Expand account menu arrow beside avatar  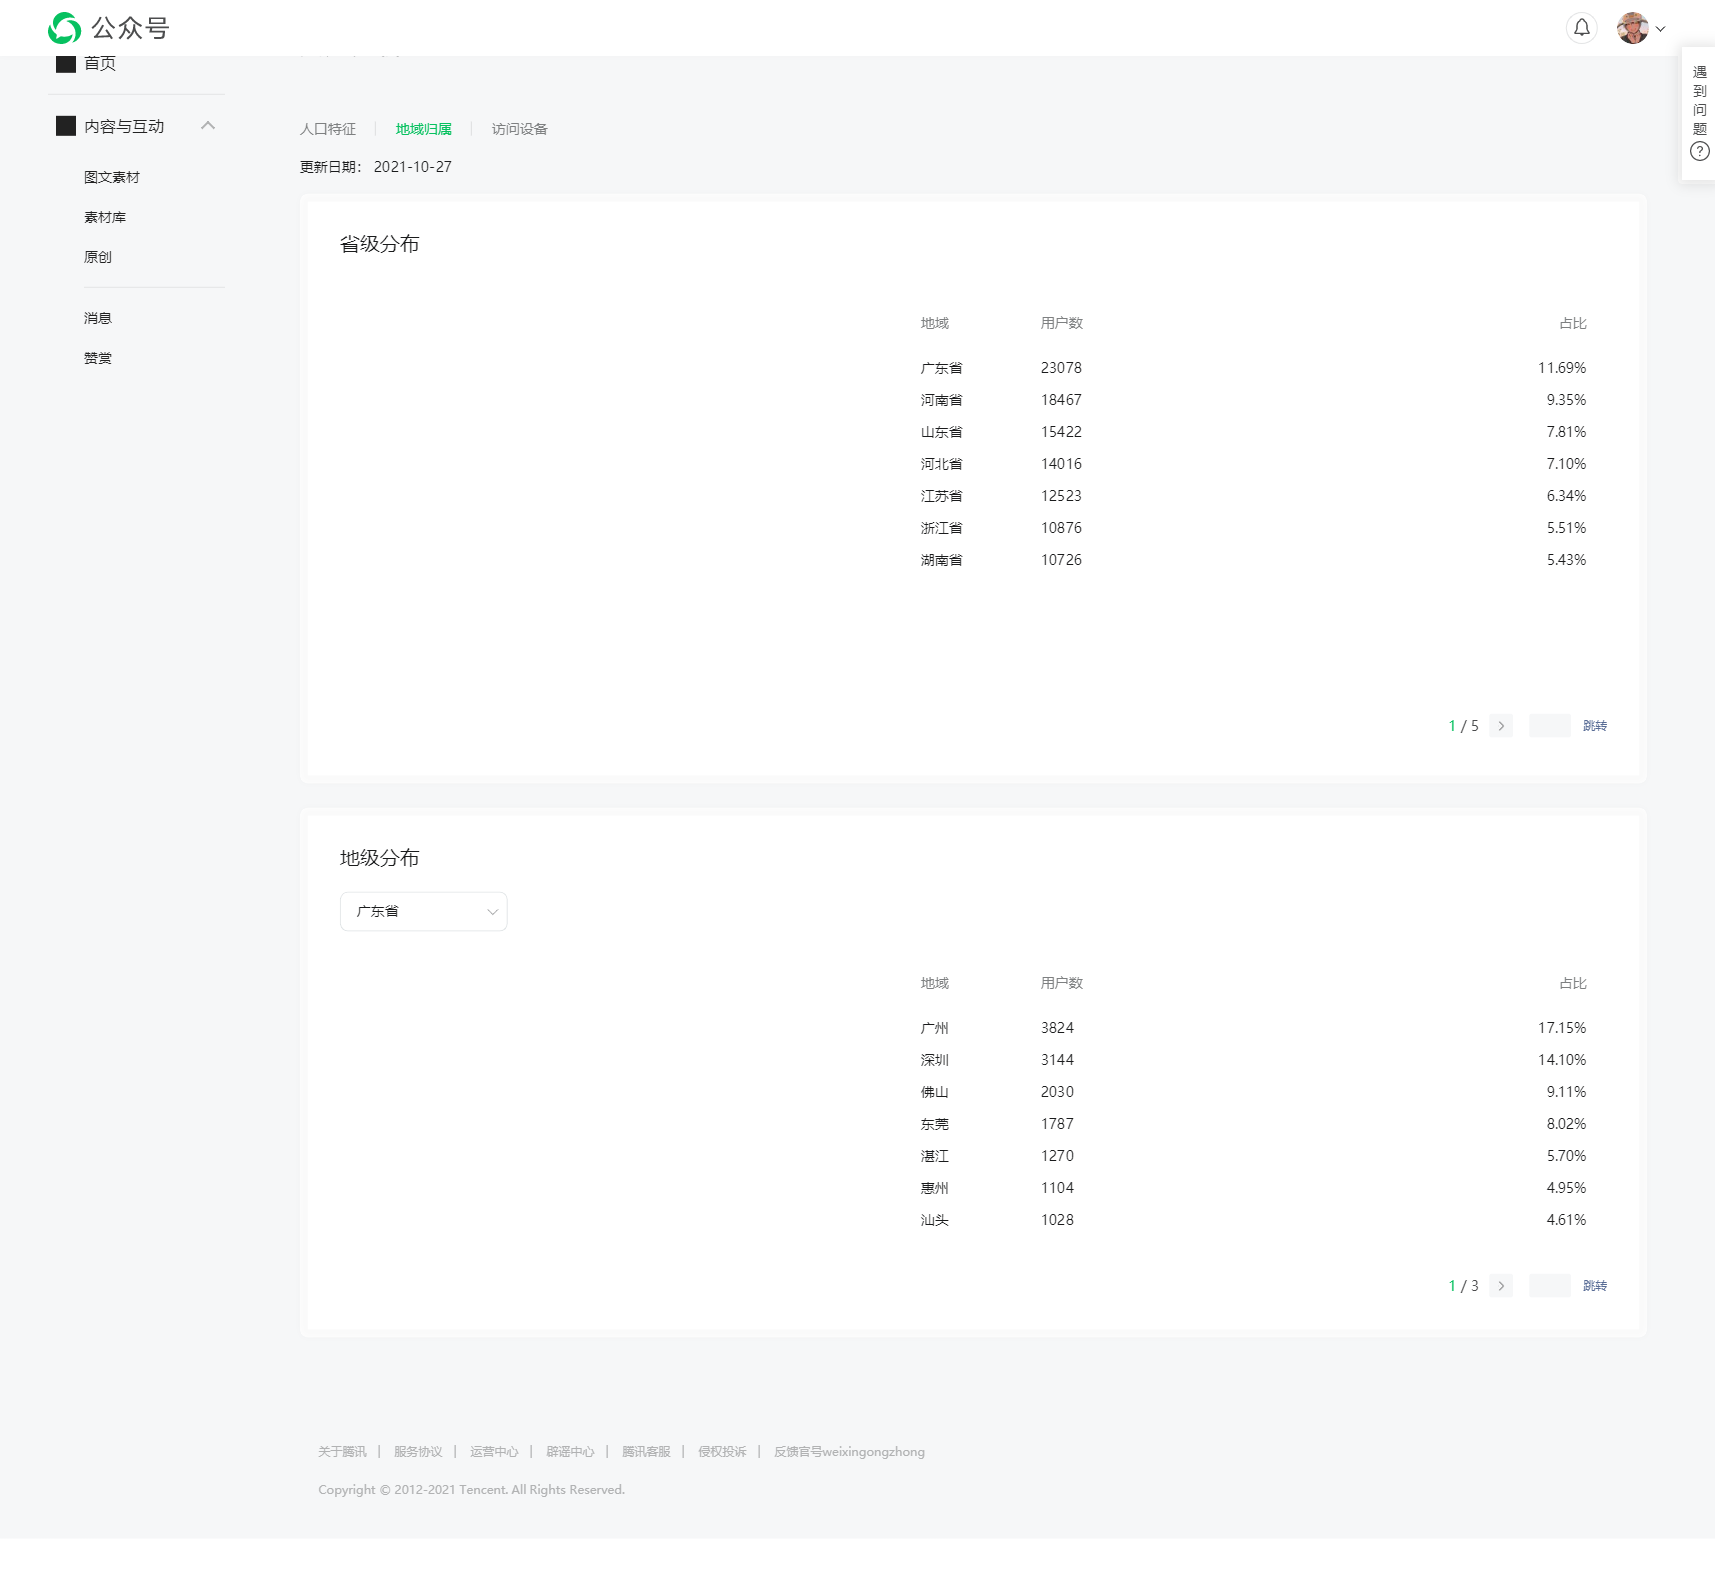click(1660, 29)
